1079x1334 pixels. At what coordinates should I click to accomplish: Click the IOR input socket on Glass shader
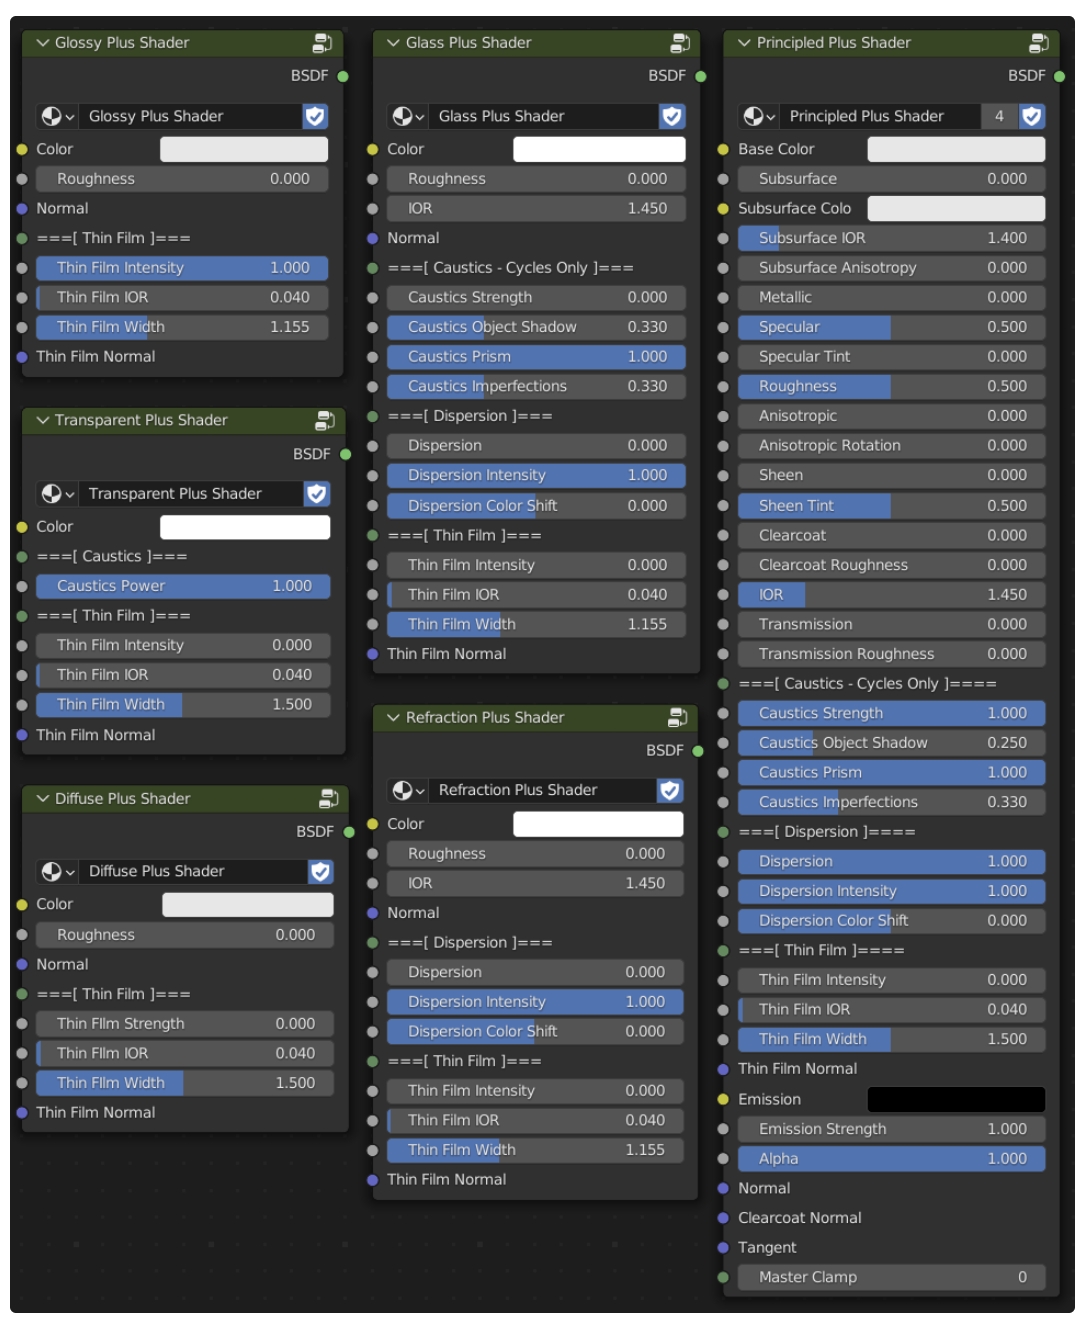click(372, 209)
